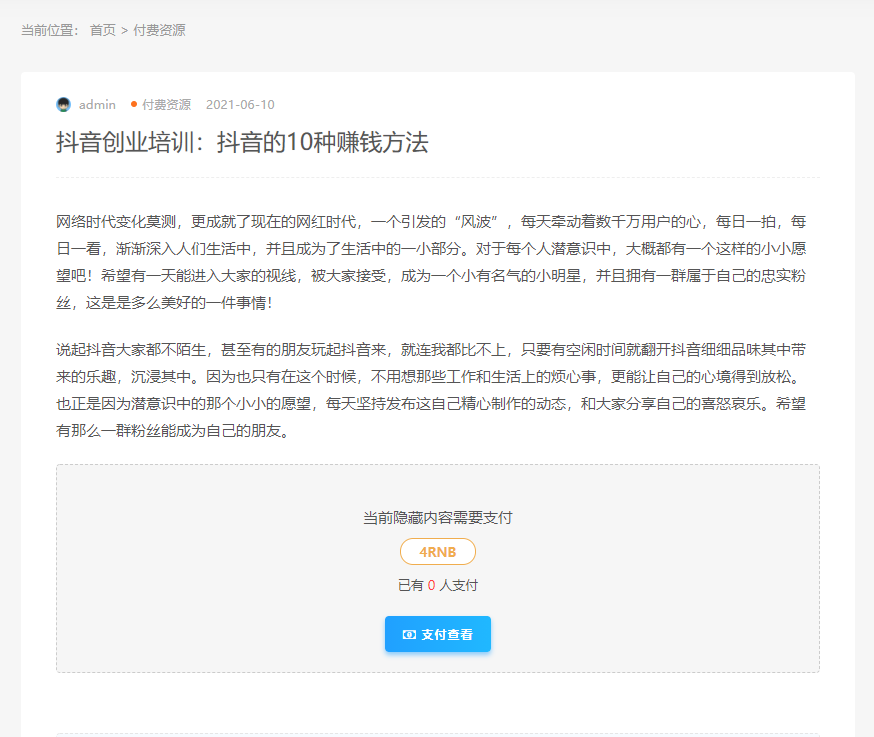Image resolution: width=874 pixels, height=737 pixels.
Task: Go to 首页 in the breadcrumb
Action: [x=103, y=30]
